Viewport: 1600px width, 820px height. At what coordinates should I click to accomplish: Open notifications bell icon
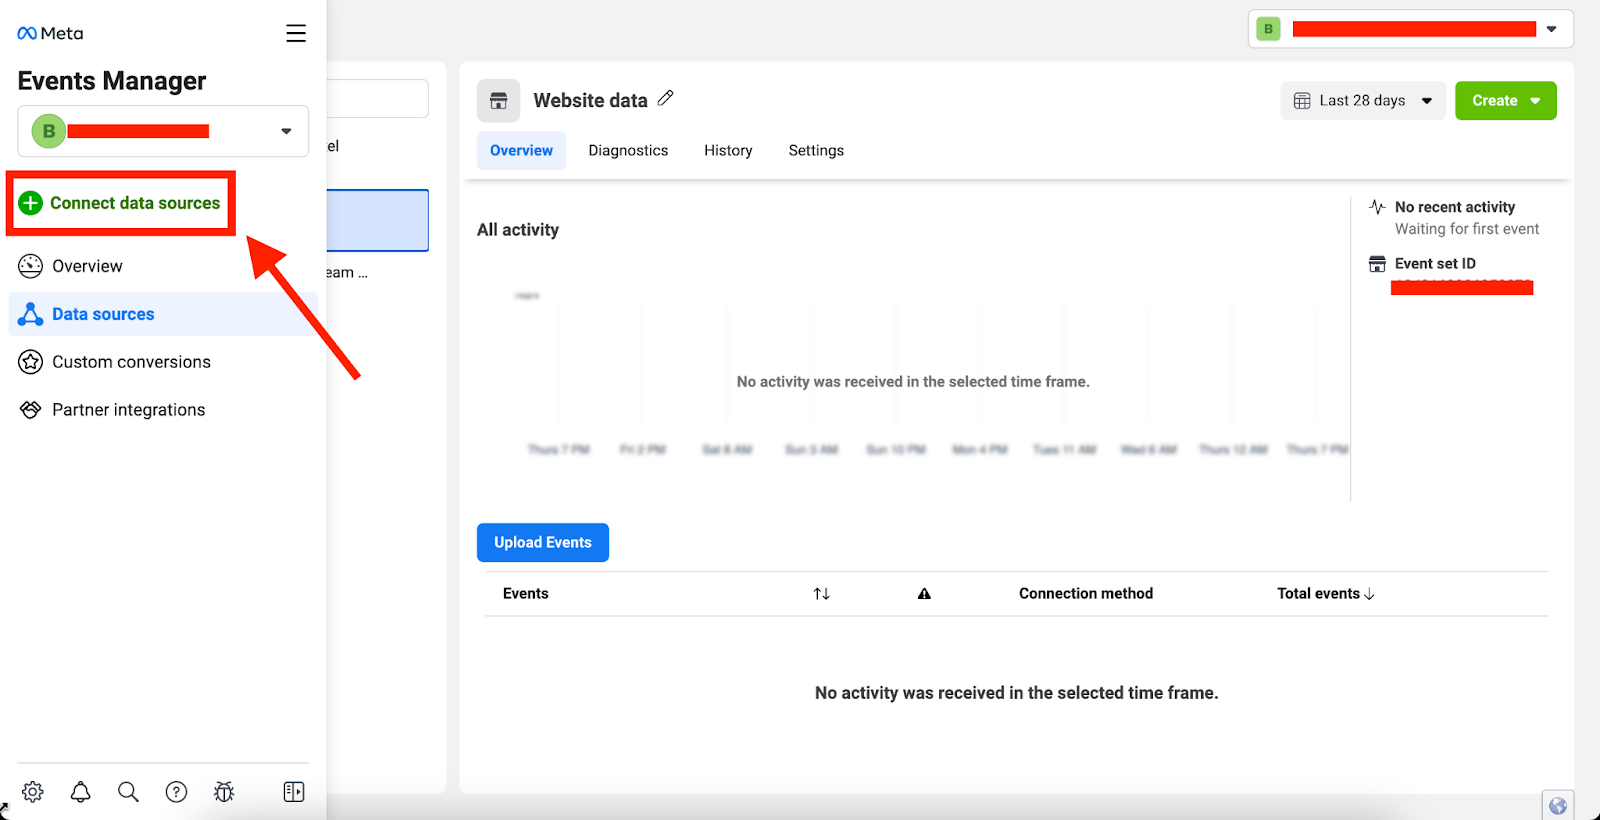pos(81,792)
